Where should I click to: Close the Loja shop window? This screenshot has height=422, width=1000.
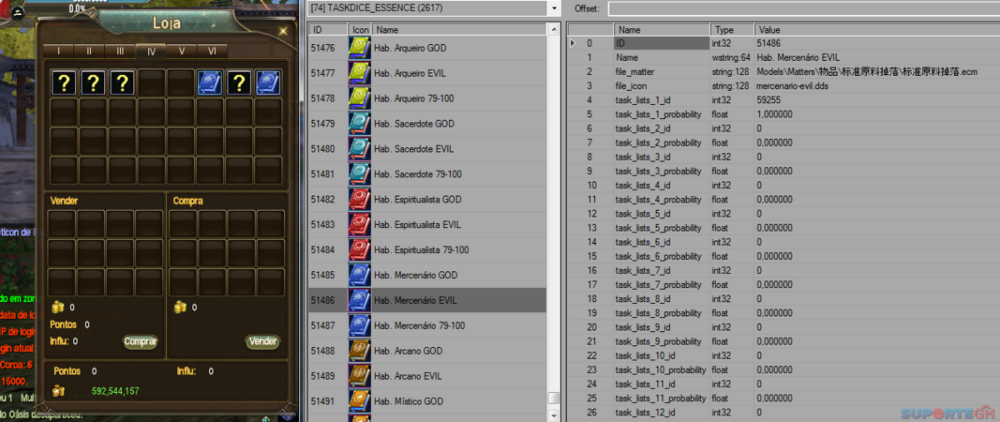pos(283,31)
